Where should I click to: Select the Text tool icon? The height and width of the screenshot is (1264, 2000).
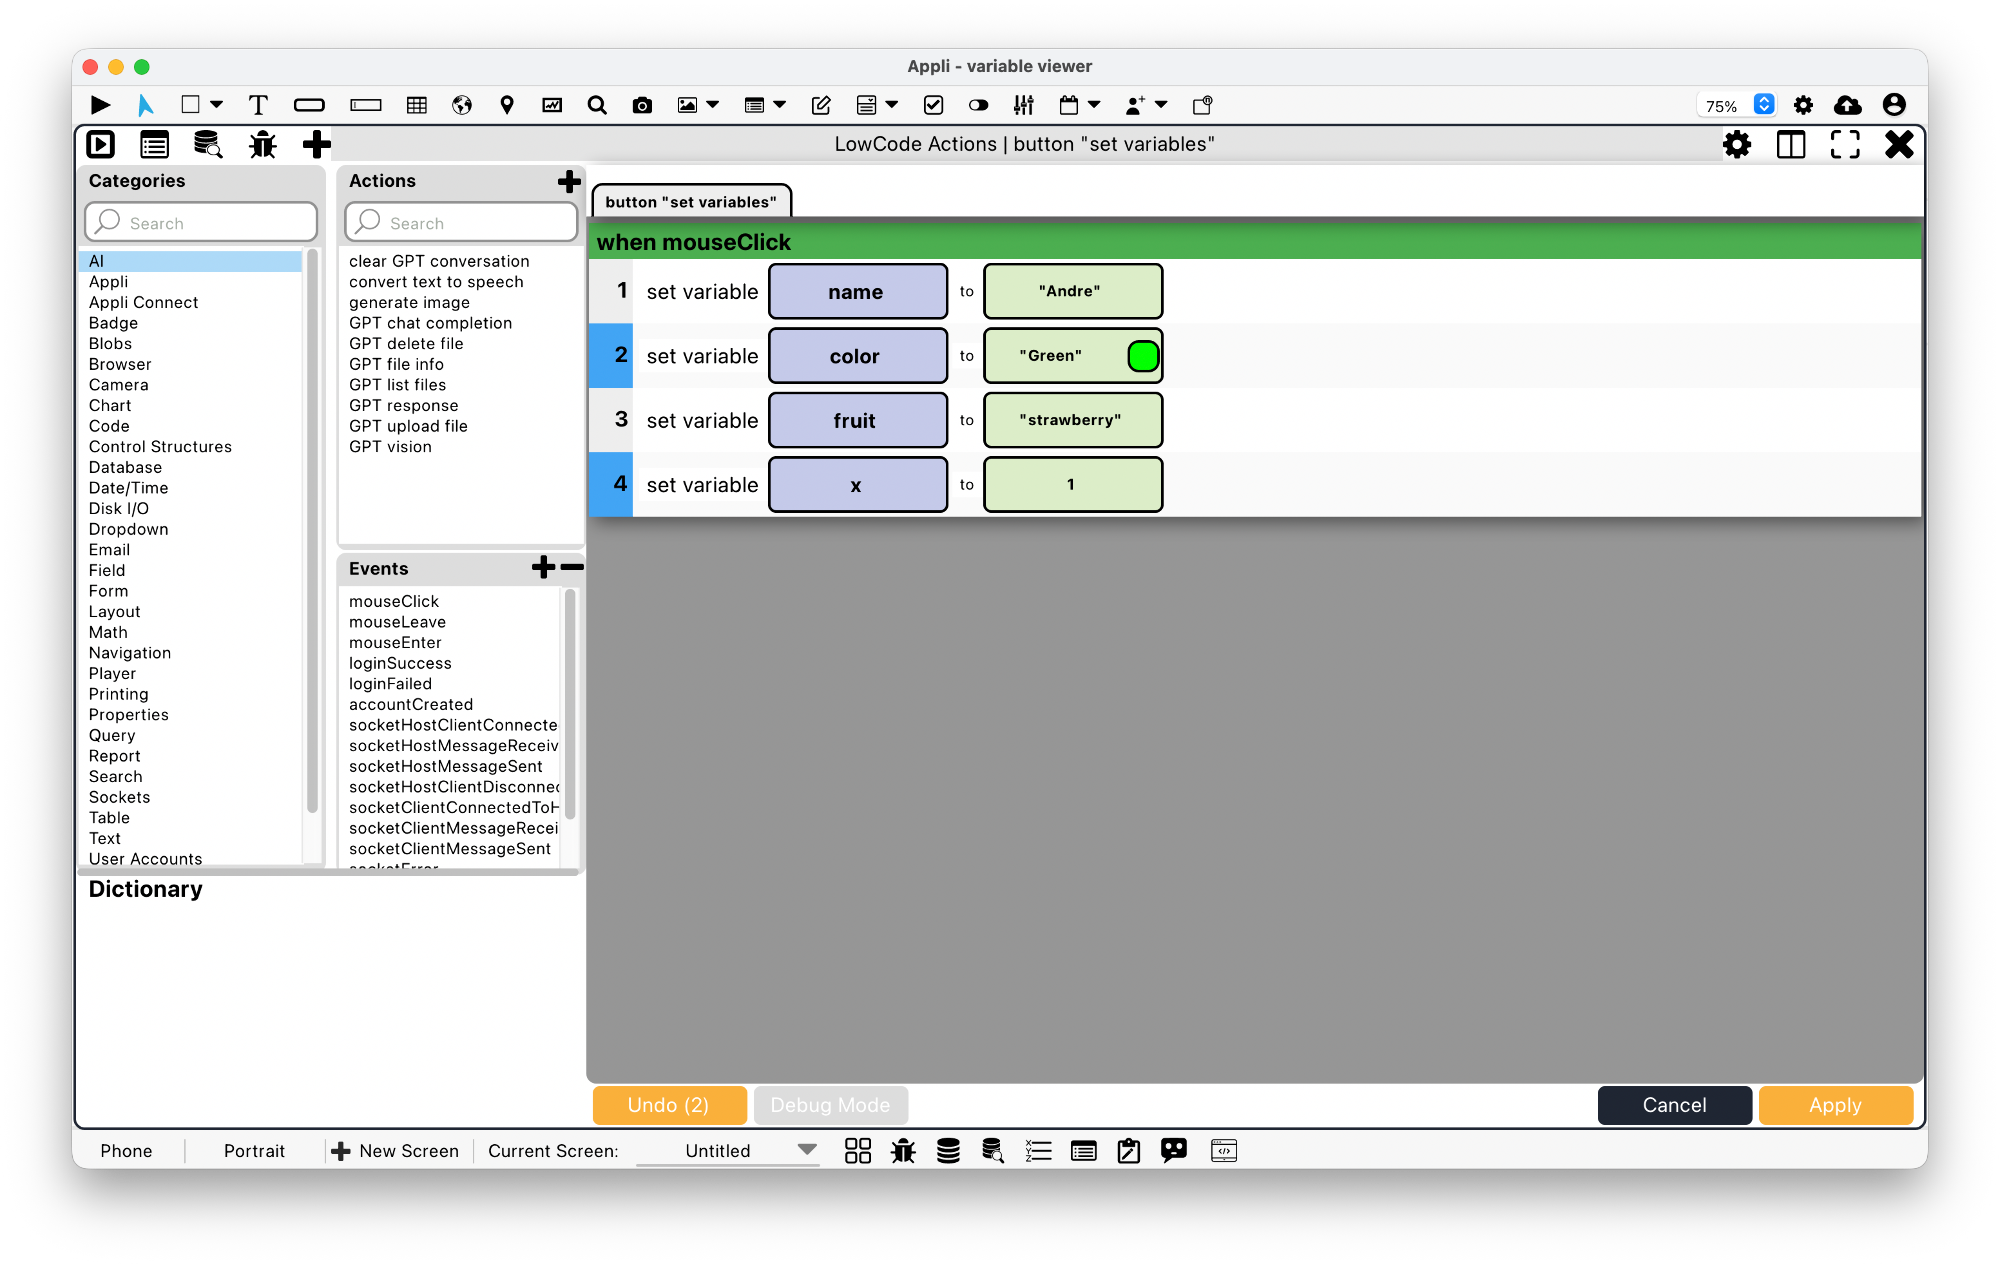[258, 105]
